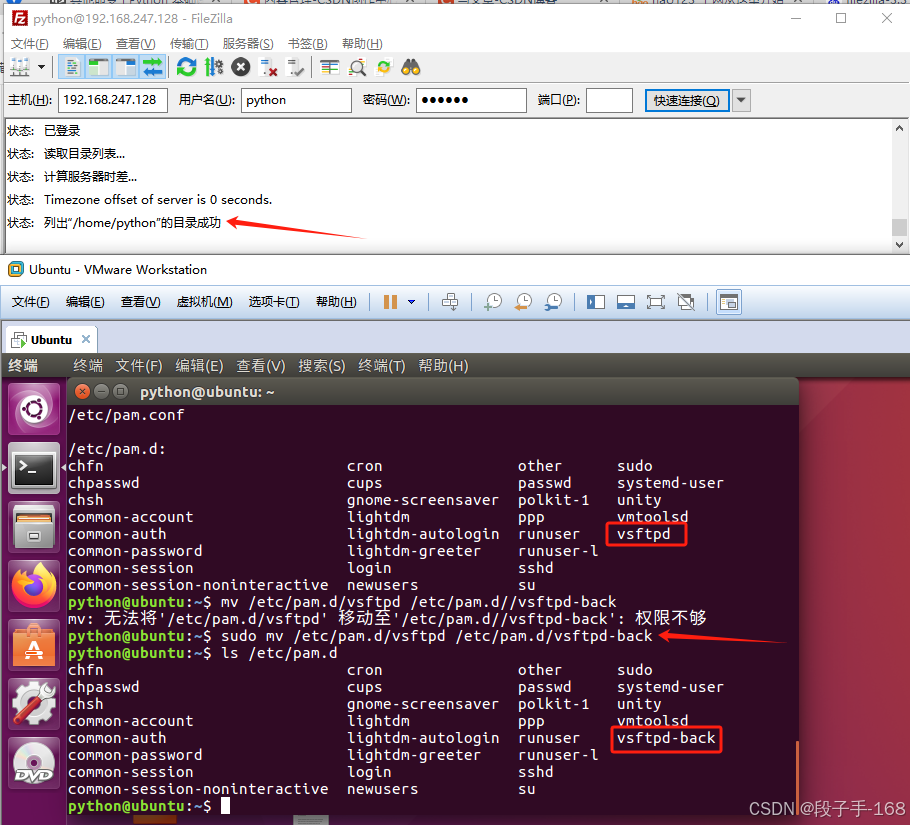Screen dimensions: 910x825
Task: Open Site Manager dropdown arrow
Action: click(x=42, y=67)
